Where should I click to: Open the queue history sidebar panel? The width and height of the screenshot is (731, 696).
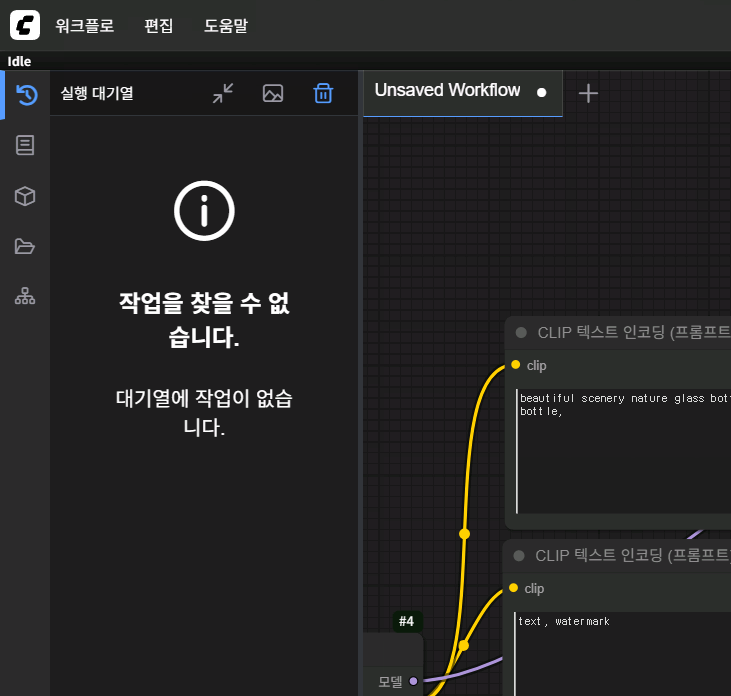tap(26, 95)
